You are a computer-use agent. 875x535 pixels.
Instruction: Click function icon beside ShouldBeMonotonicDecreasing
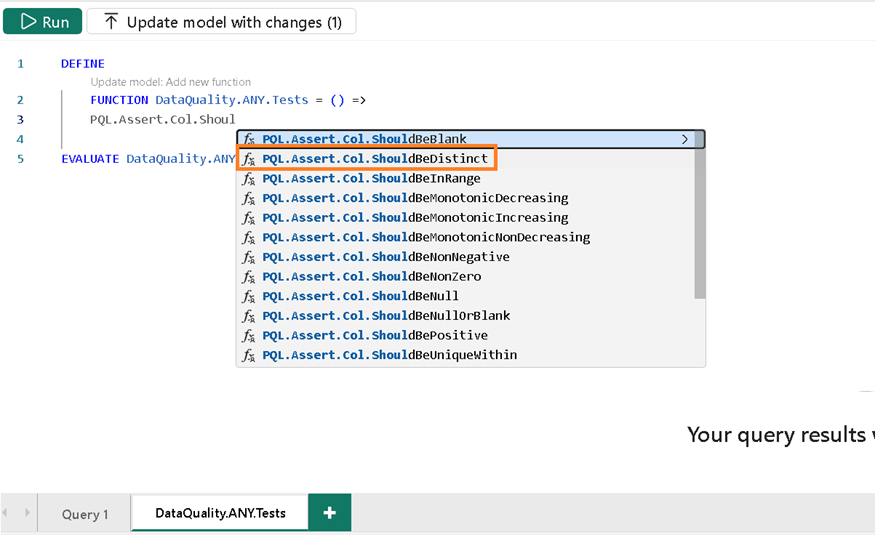(249, 198)
